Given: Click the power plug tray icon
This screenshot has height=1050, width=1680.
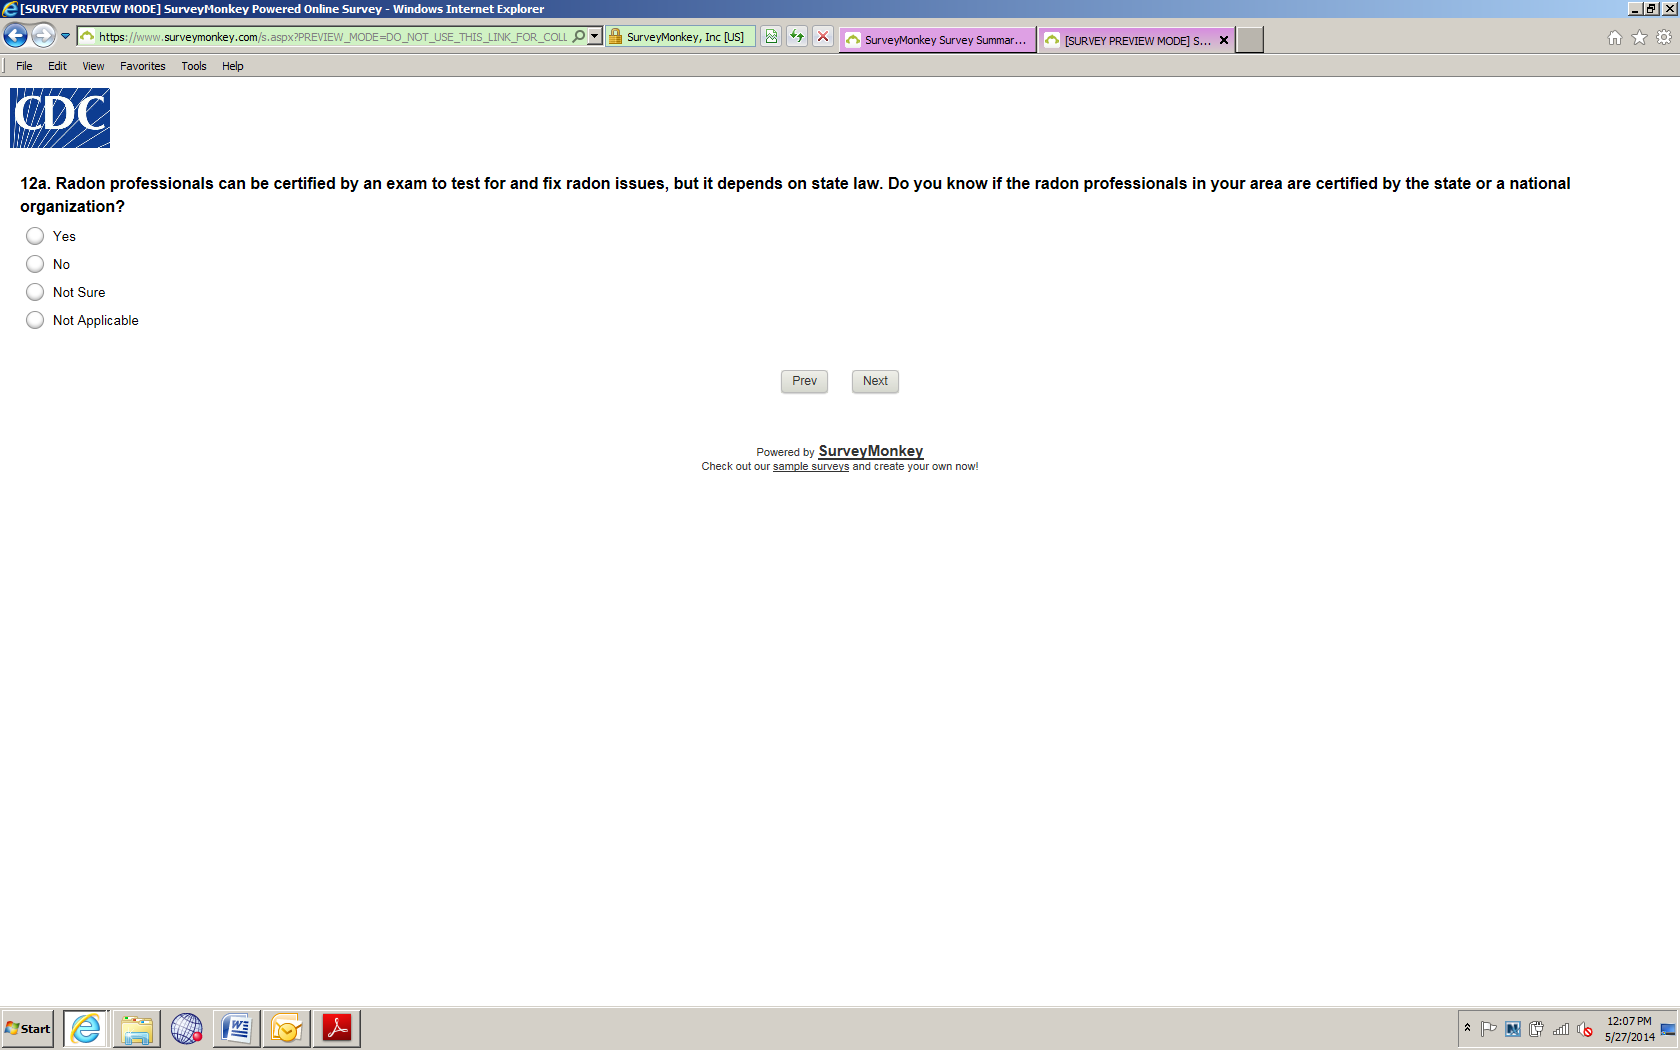Looking at the screenshot, I should coord(1537,1029).
